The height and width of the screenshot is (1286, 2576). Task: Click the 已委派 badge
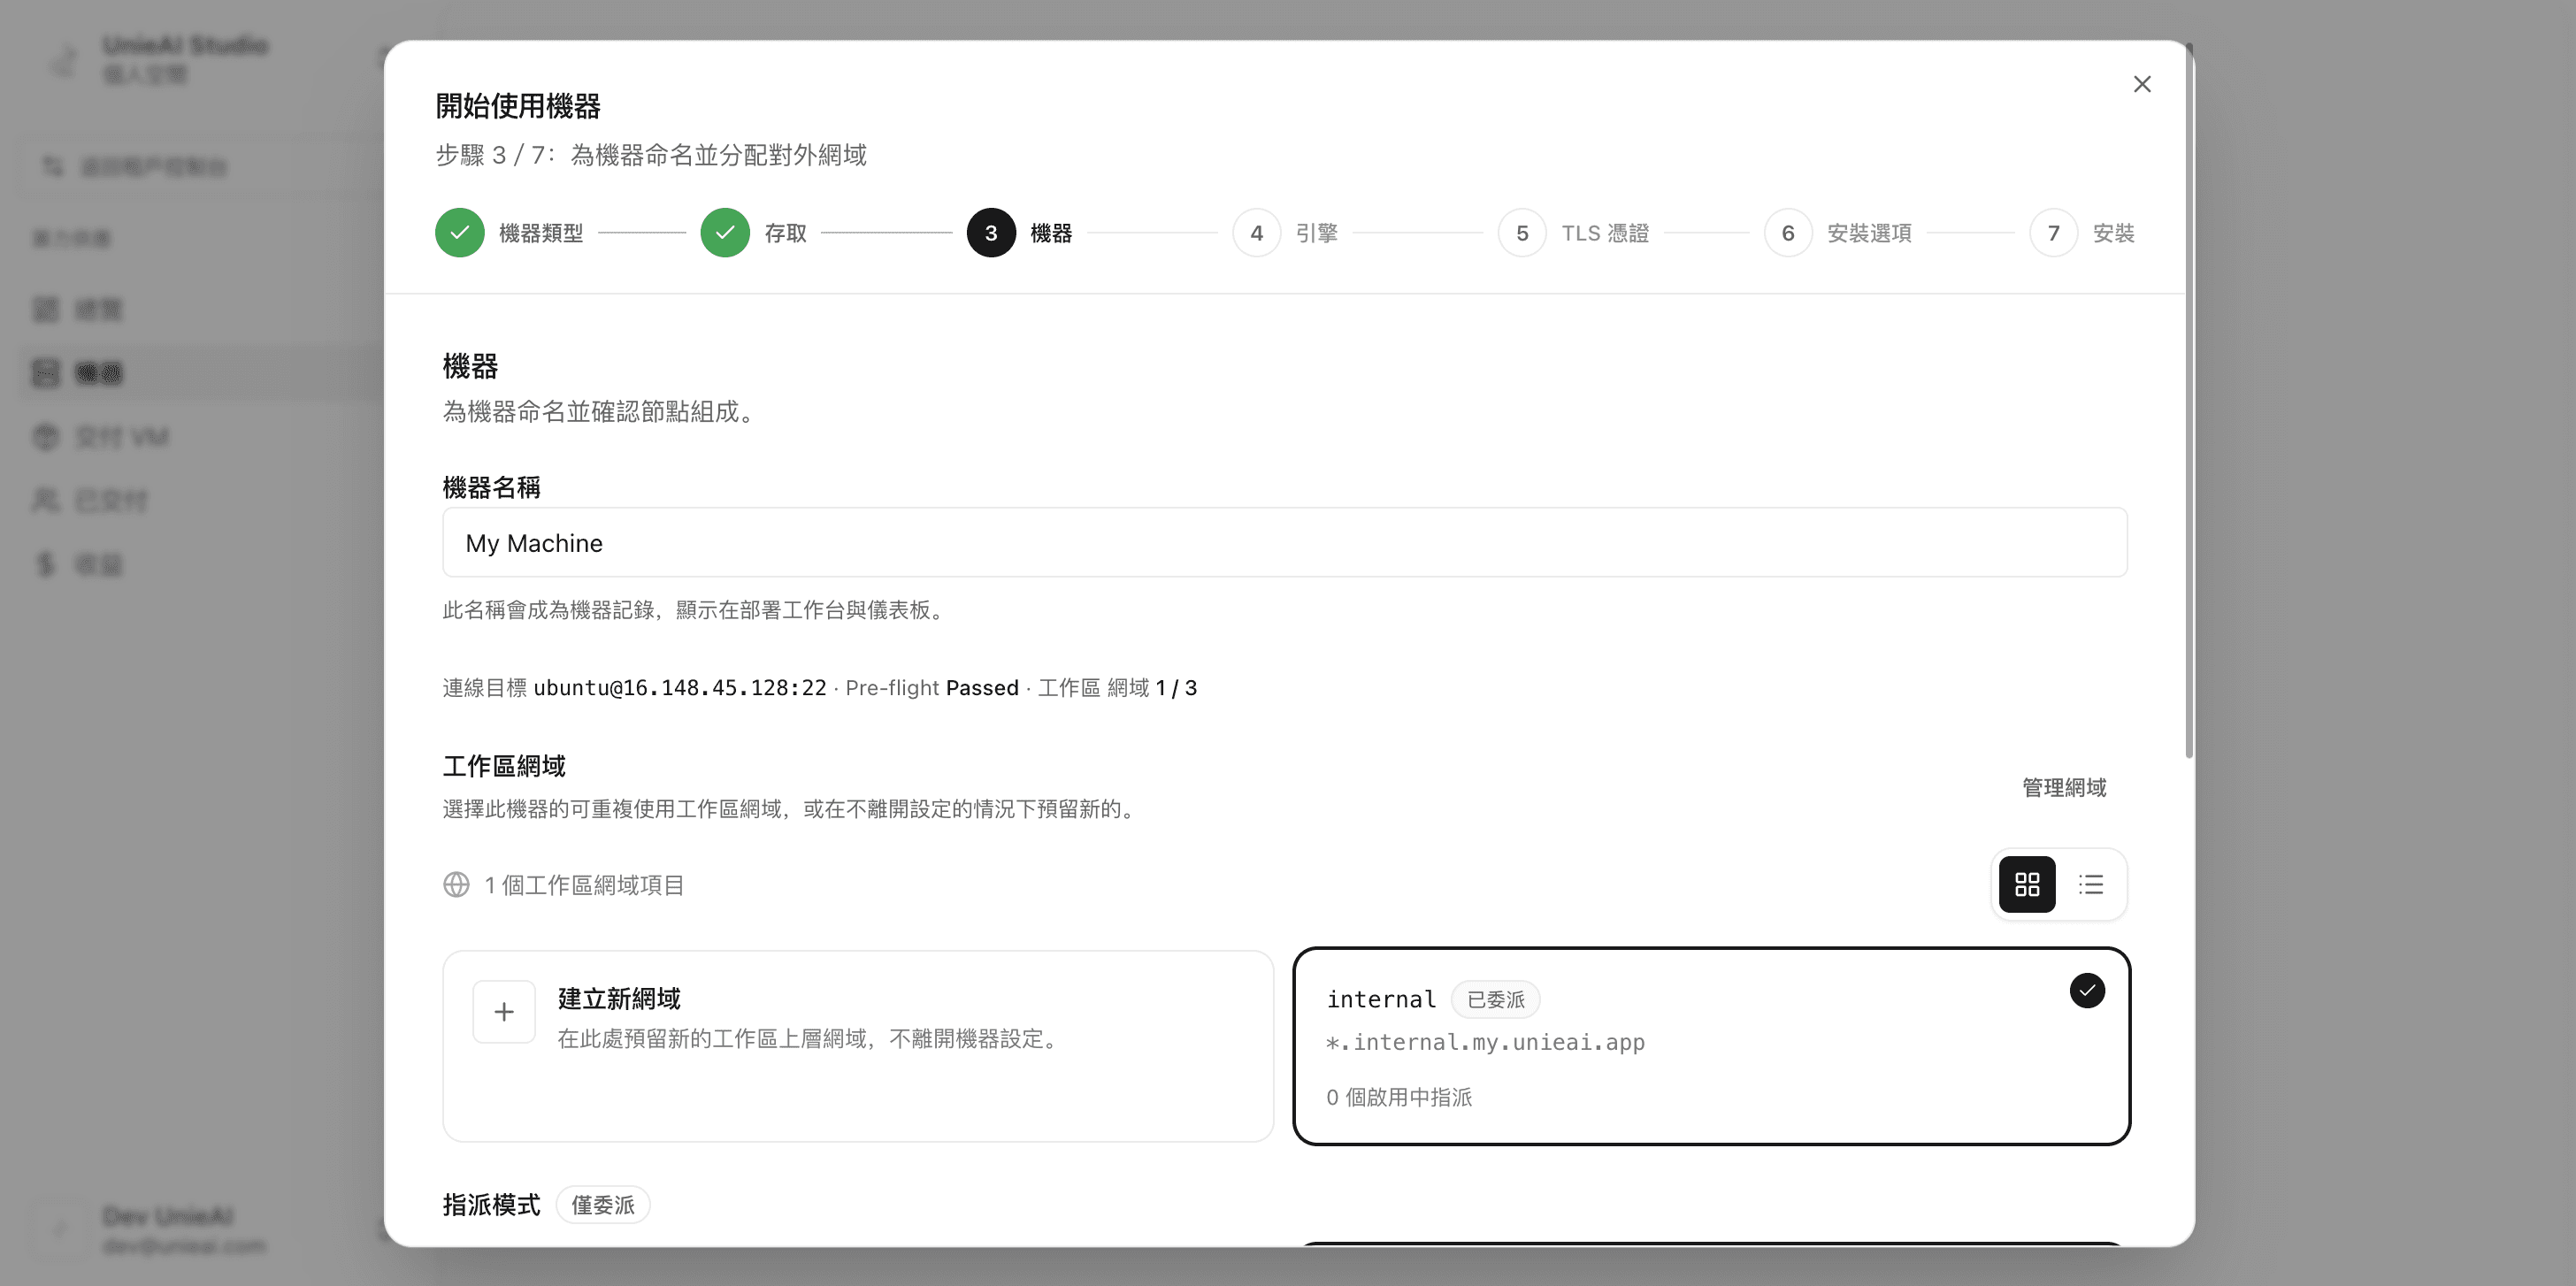1496,999
